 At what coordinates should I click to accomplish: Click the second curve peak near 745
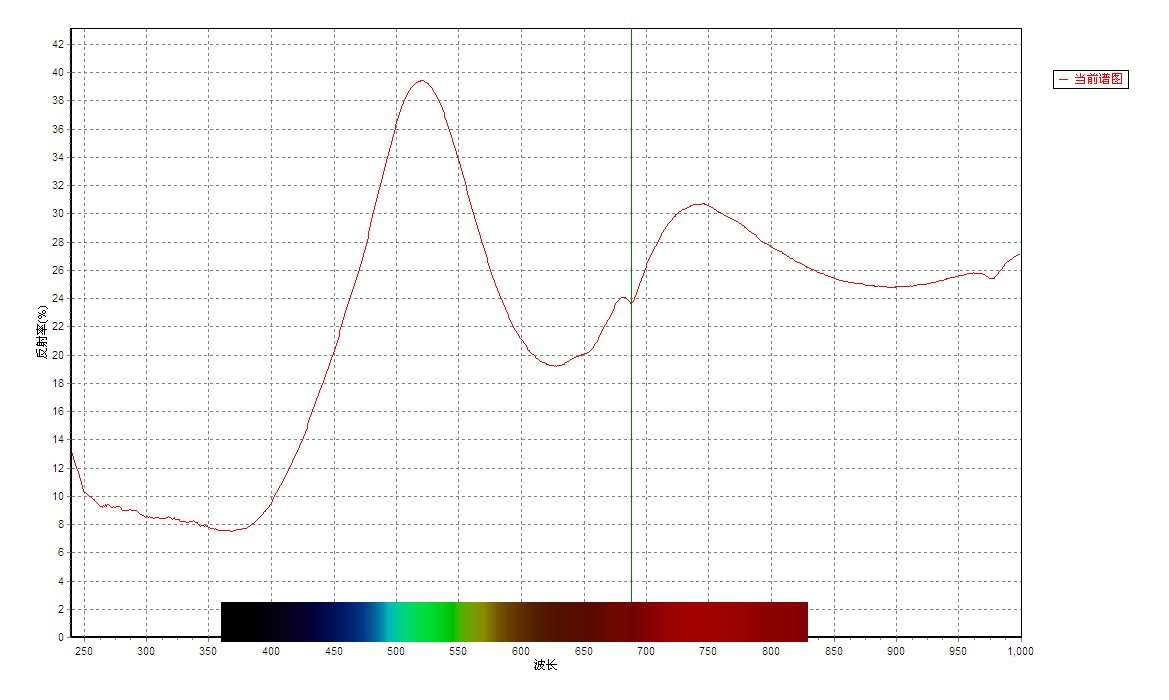click(702, 204)
